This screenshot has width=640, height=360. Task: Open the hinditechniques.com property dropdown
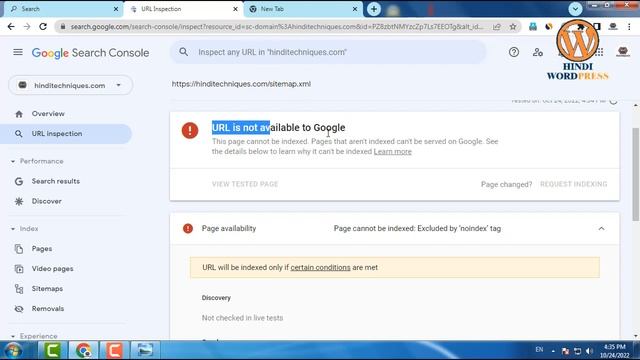[71, 85]
